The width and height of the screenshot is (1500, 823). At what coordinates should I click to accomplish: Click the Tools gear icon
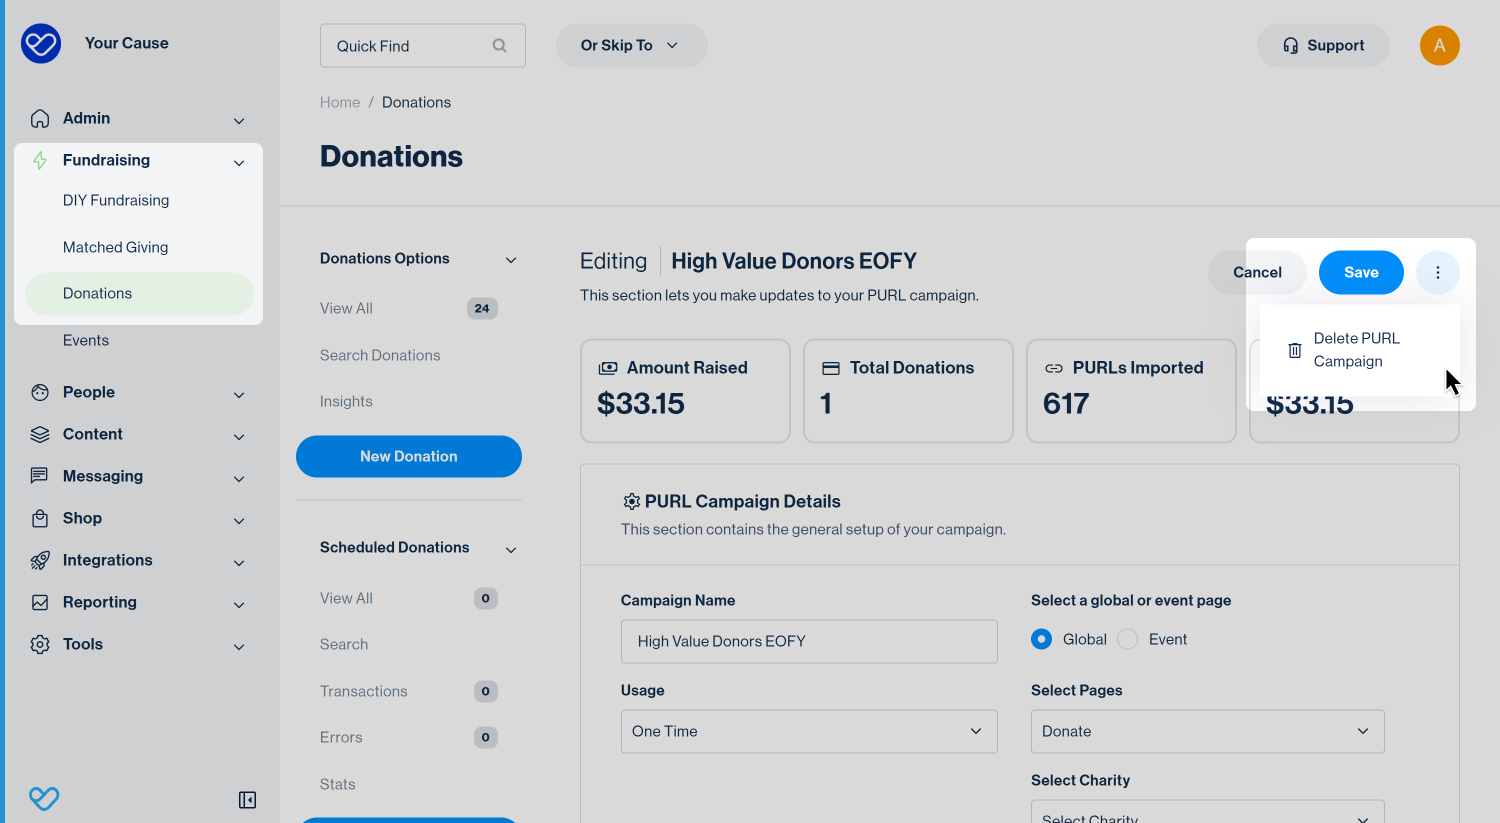(x=40, y=645)
